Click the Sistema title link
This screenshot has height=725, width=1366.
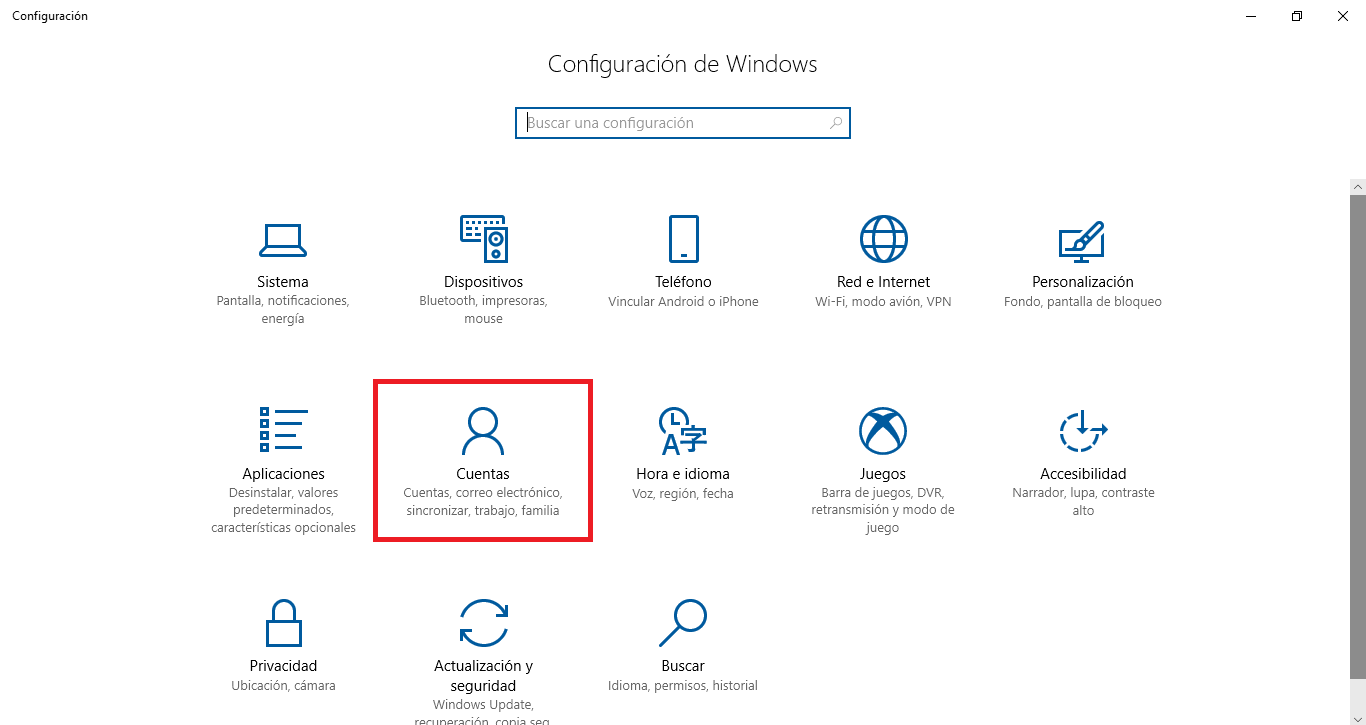click(283, 282)
